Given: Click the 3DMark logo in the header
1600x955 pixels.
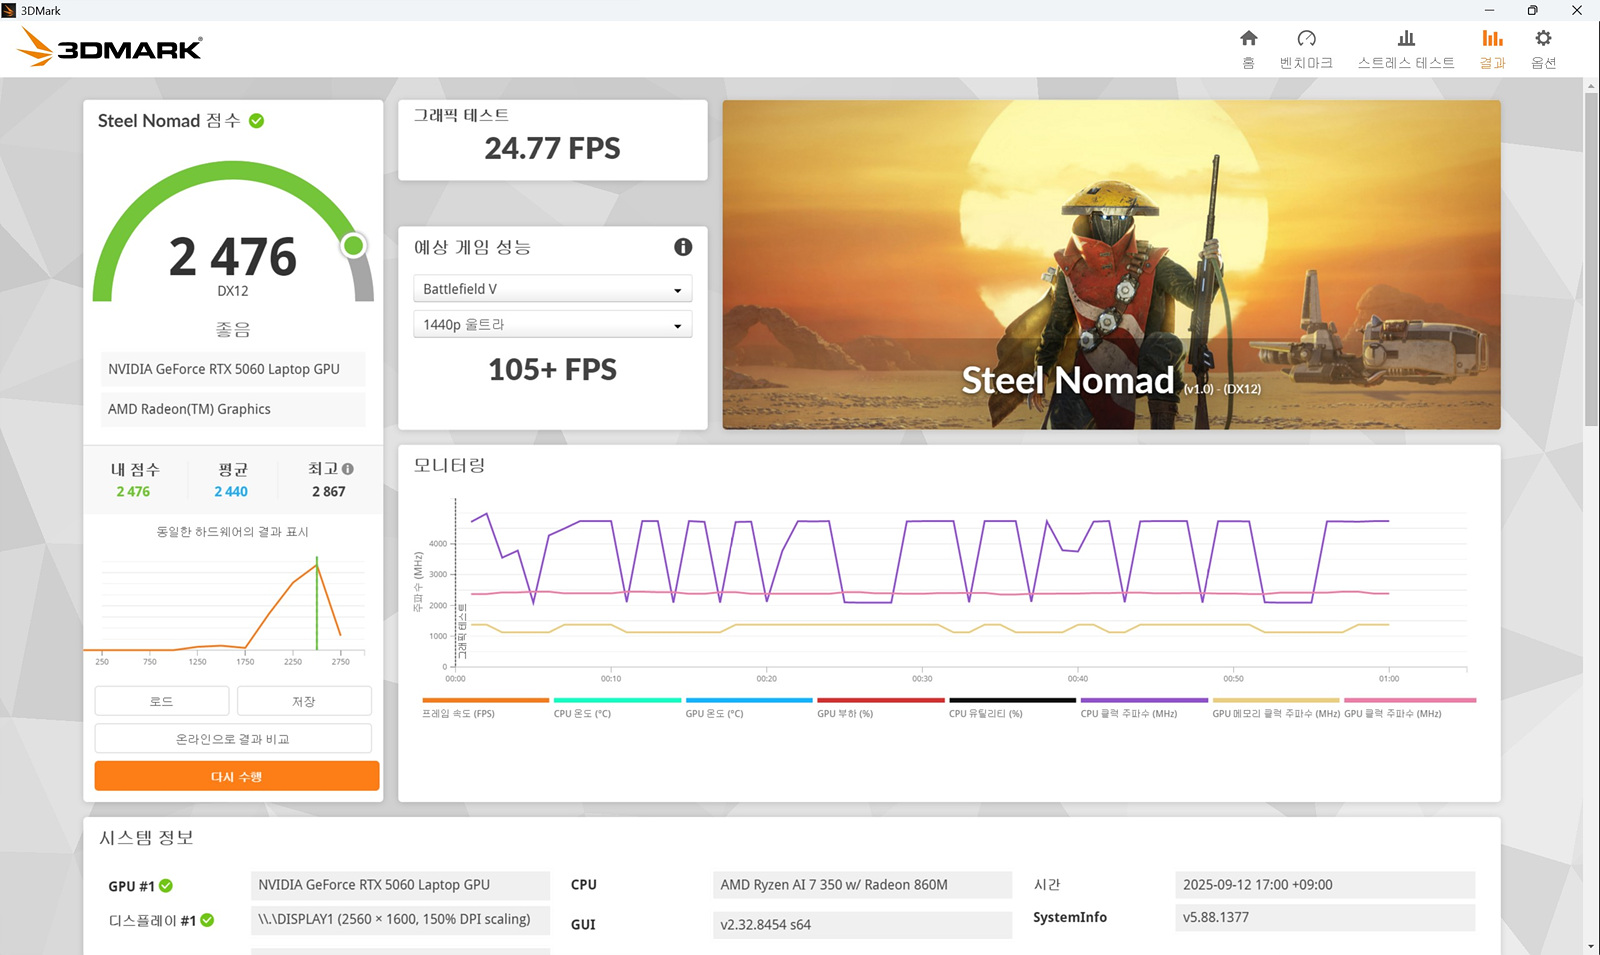Looking at the screenshot, I should 111,48.
